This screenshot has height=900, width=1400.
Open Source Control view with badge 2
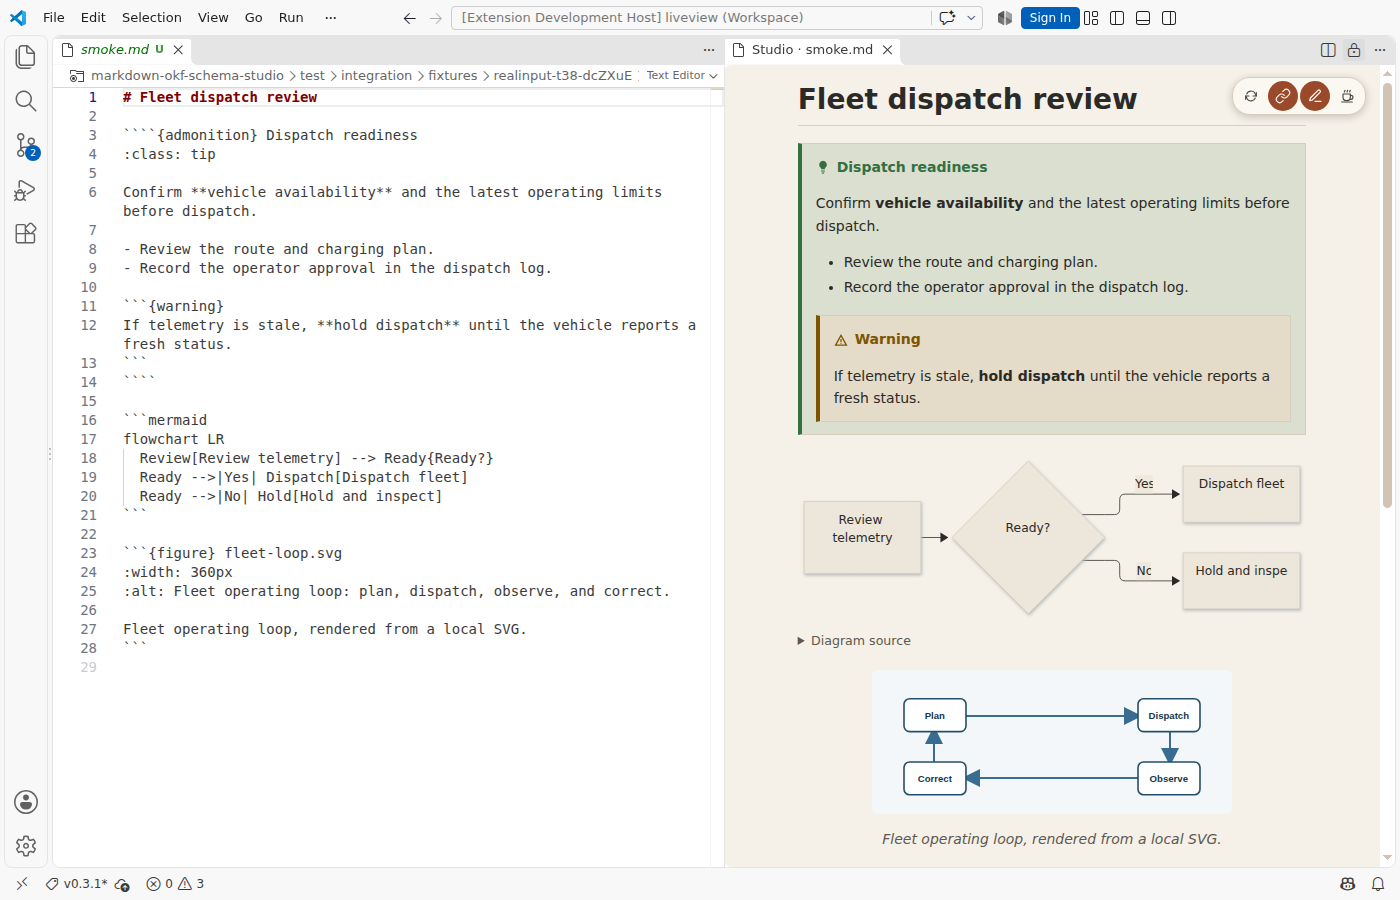[26, 145]
